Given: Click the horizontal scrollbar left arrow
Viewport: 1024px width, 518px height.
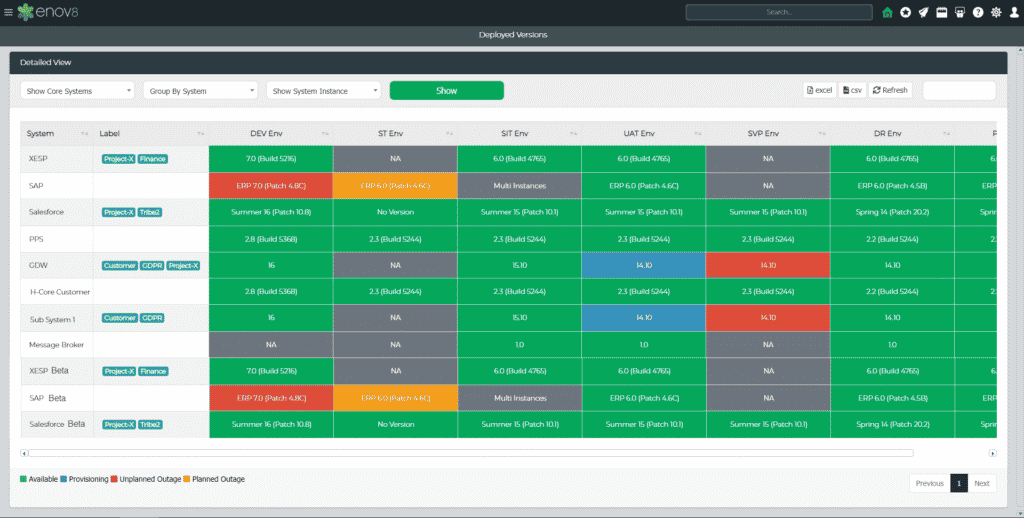Looking at the screenshot, I should (24, 453).
